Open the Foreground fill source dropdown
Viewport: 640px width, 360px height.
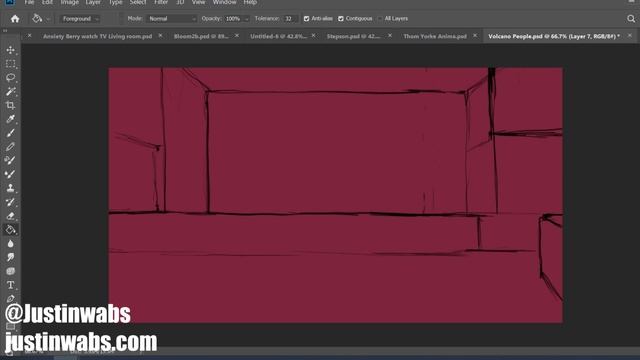pos(80,19)
